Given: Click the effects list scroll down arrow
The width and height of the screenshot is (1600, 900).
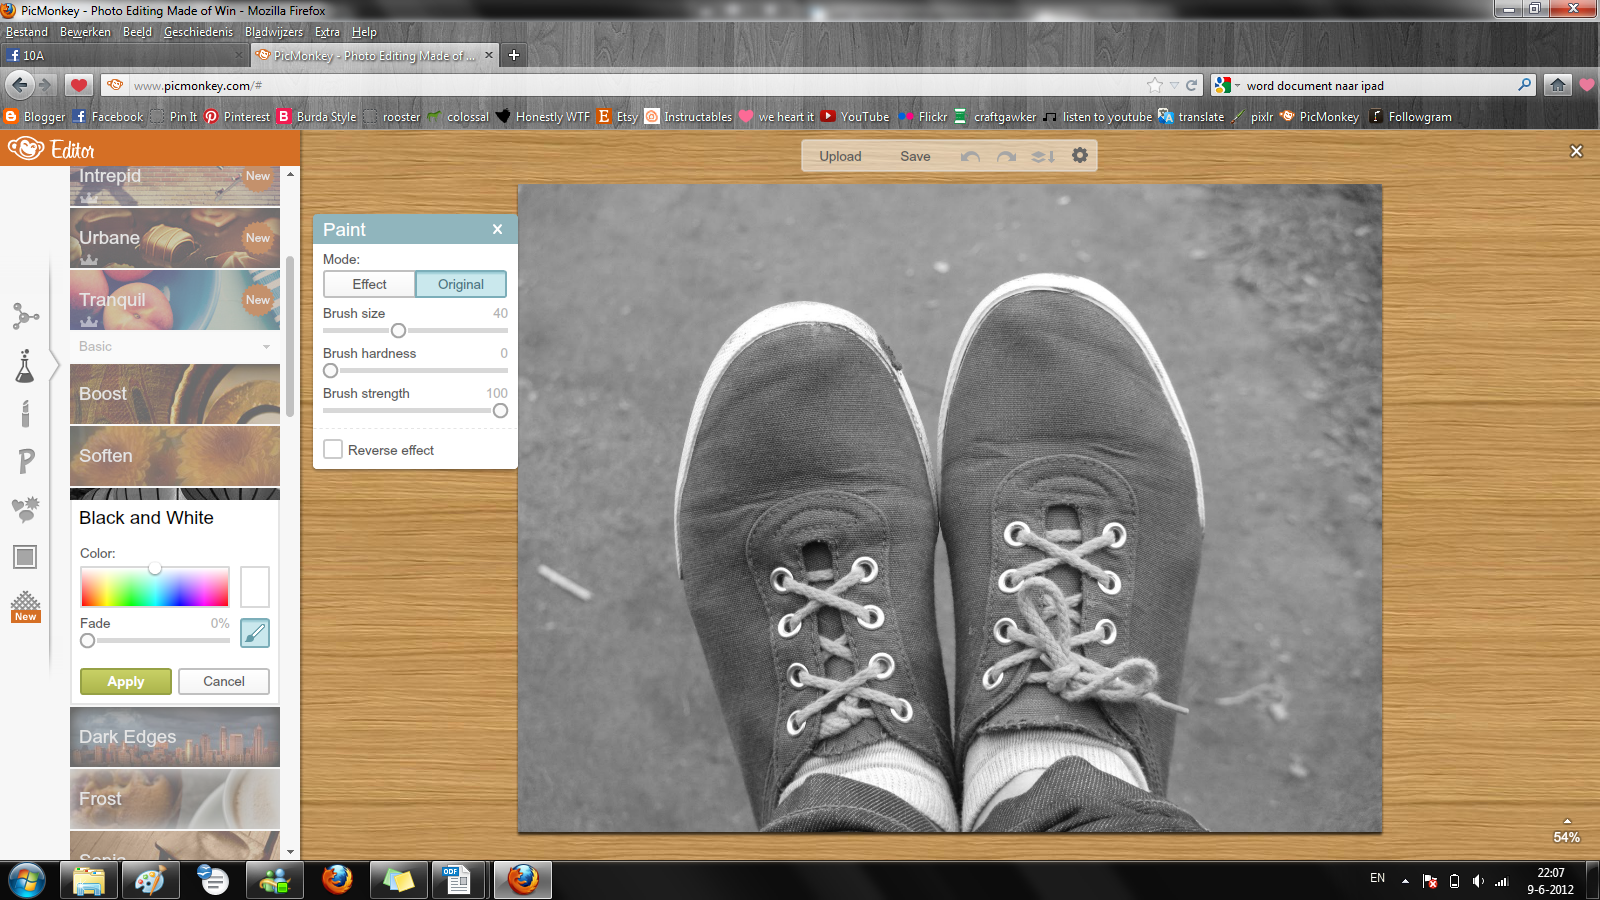Looking at the screenshot, I should point(290,852).
